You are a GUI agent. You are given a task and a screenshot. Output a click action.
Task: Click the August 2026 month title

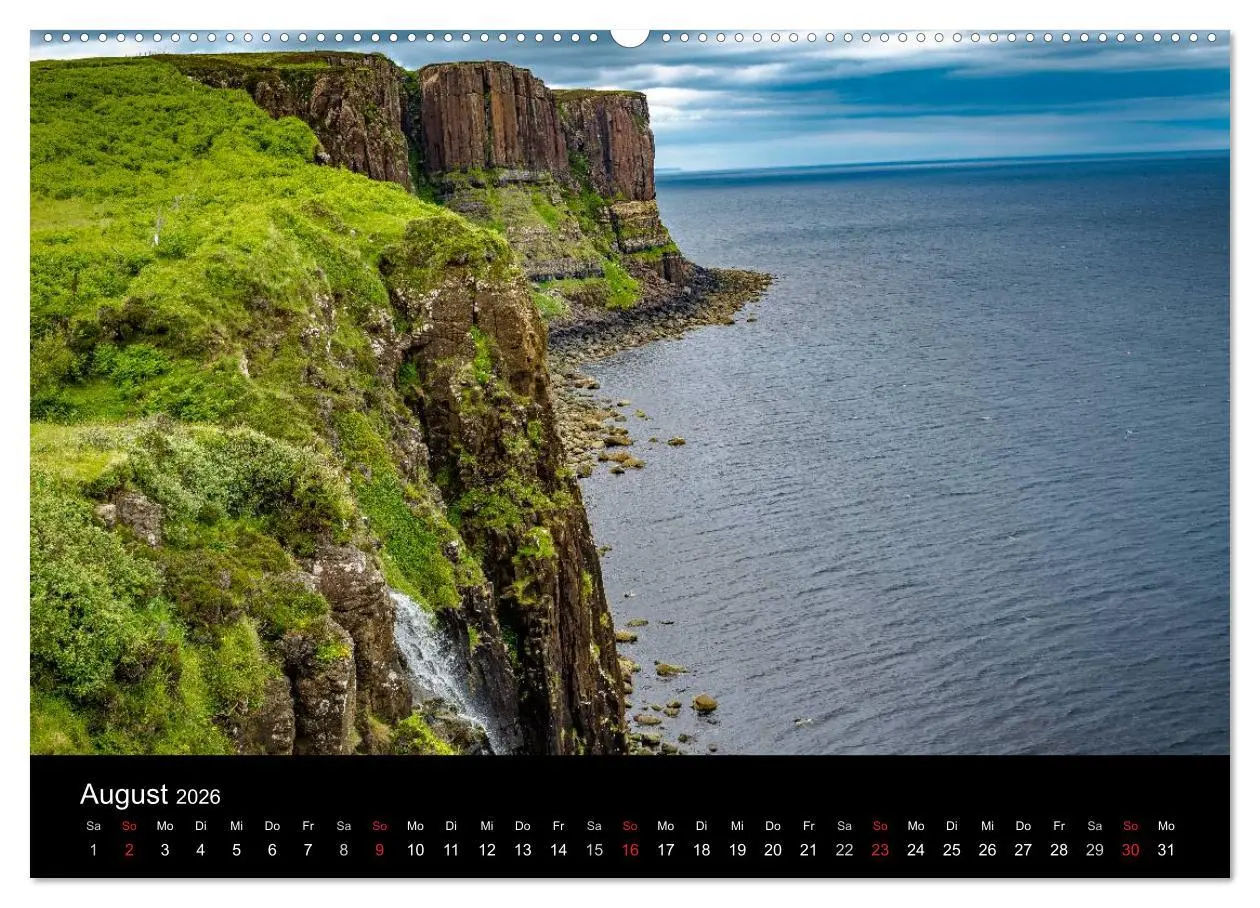pyautogui.click(x=150, y=795)
